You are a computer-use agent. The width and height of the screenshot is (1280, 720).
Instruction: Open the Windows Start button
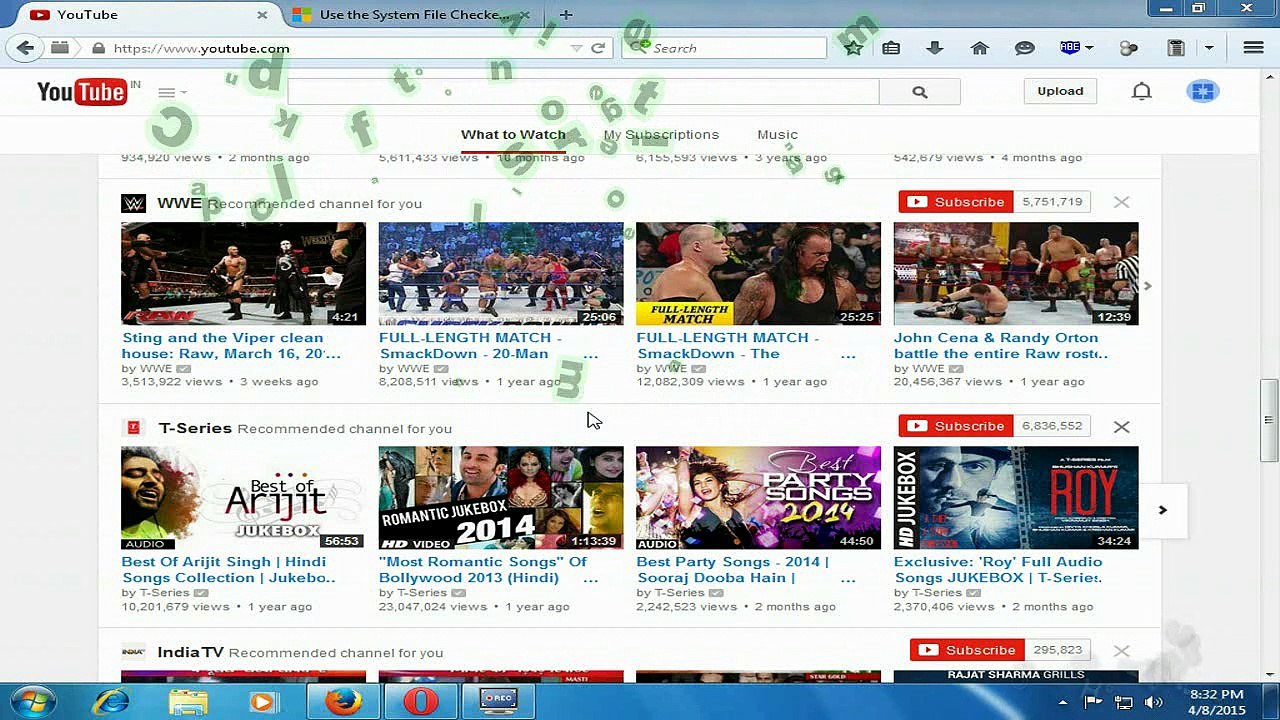(x=33, y=701)
